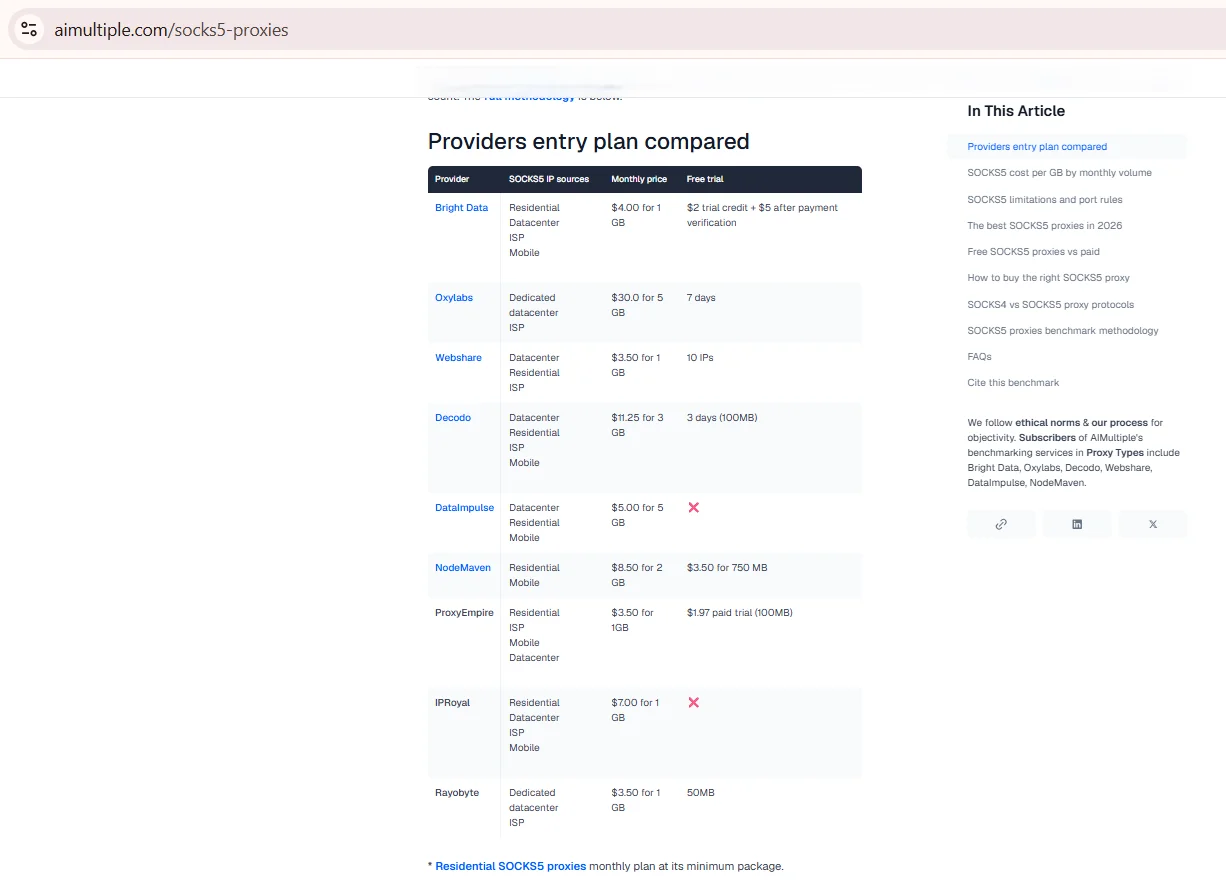This screenshot has width=1226, height=890.
Task: Click the In This Article heading
Action: [1016, 111]
